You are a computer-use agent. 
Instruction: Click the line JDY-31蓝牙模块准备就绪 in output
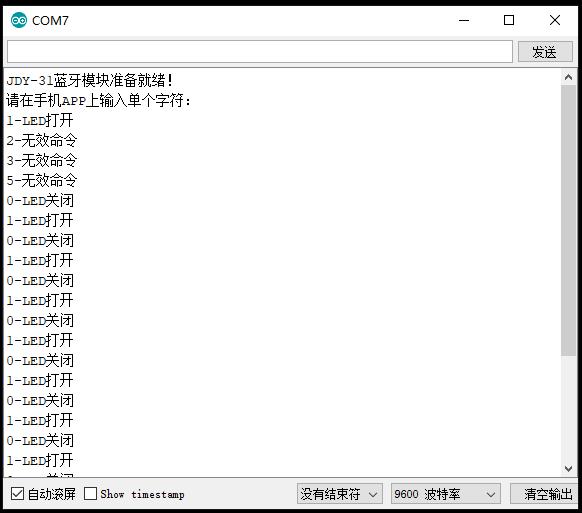(89, 80)
